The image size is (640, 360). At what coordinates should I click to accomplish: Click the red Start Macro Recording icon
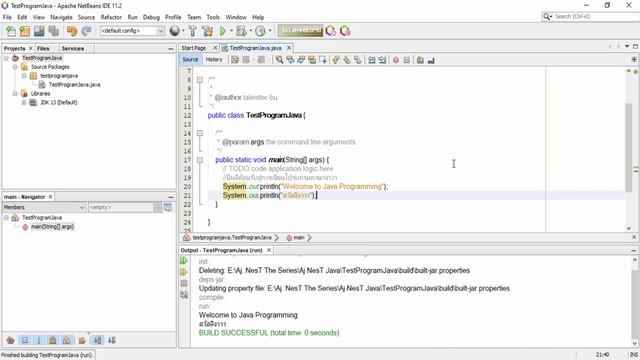point(396,60)
